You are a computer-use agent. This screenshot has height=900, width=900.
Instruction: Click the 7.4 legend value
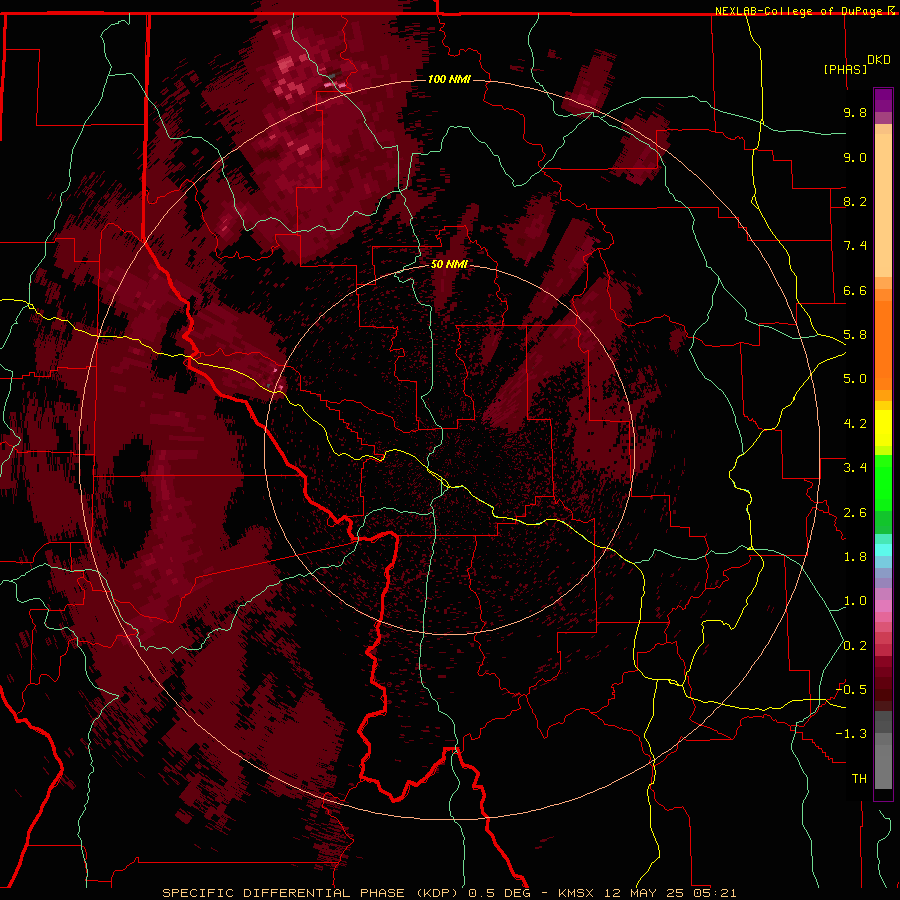pyautogui.click(x=855, y=246)
